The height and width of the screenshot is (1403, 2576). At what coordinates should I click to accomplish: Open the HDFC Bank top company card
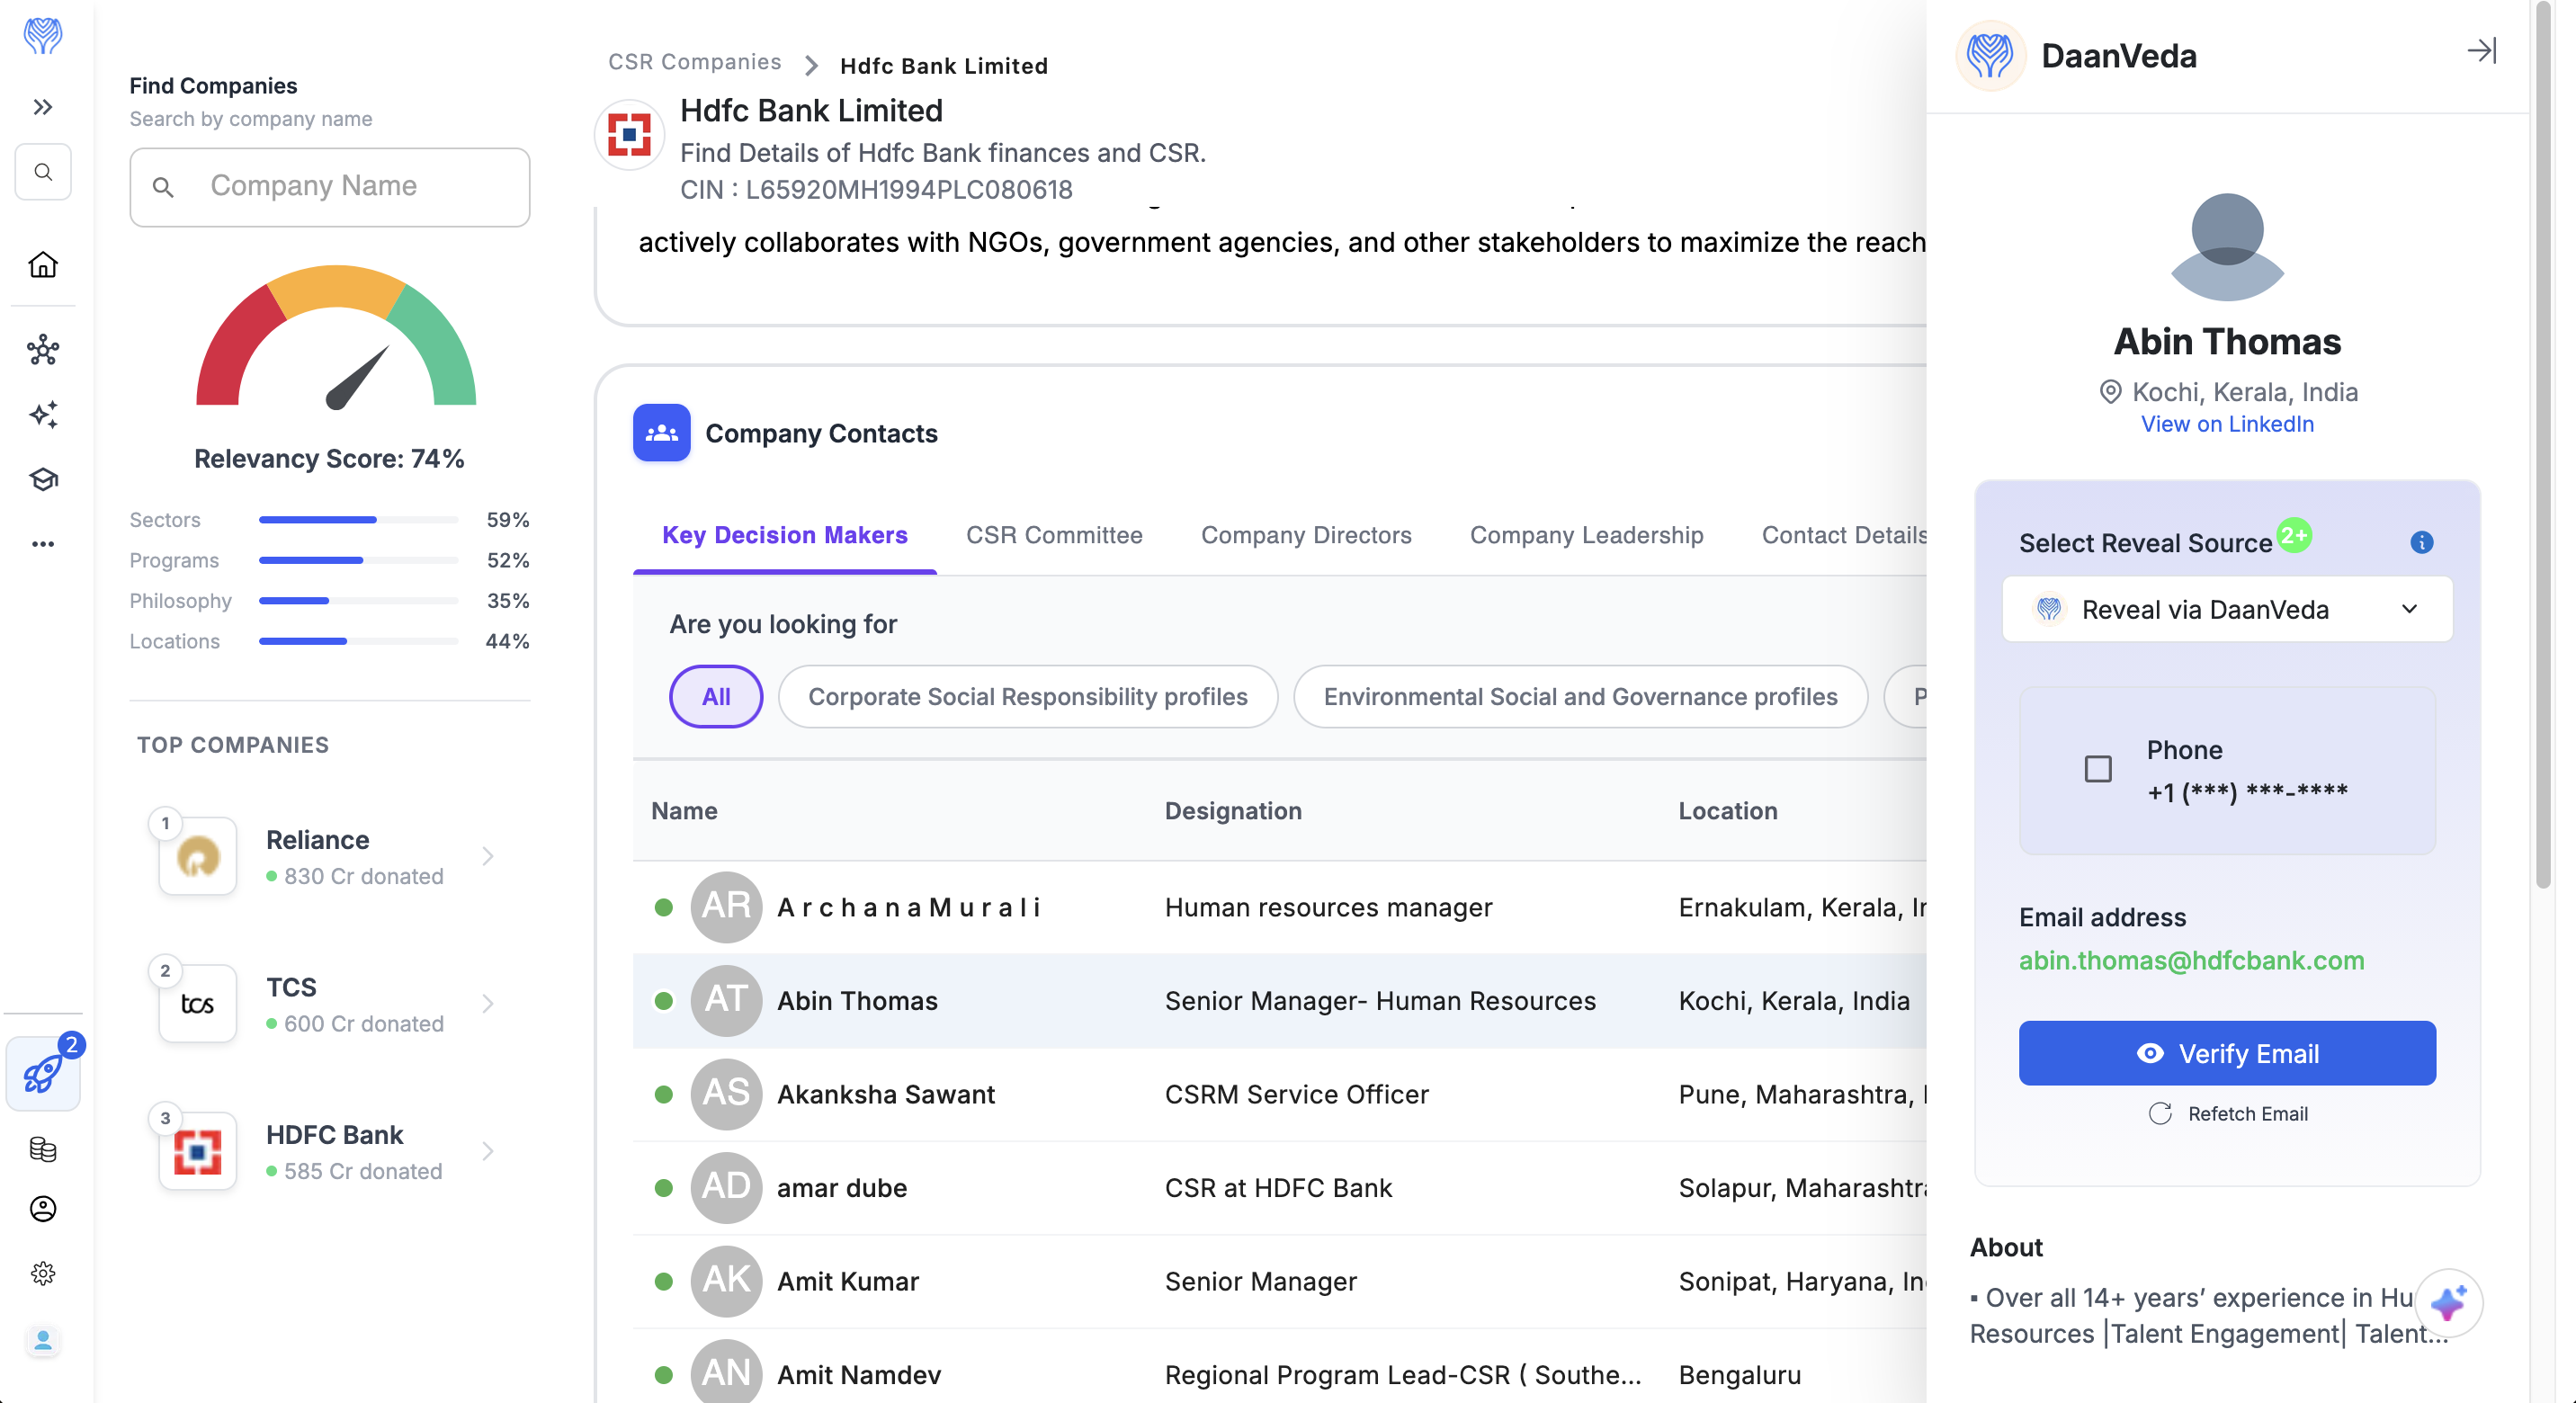[329, 1151]
